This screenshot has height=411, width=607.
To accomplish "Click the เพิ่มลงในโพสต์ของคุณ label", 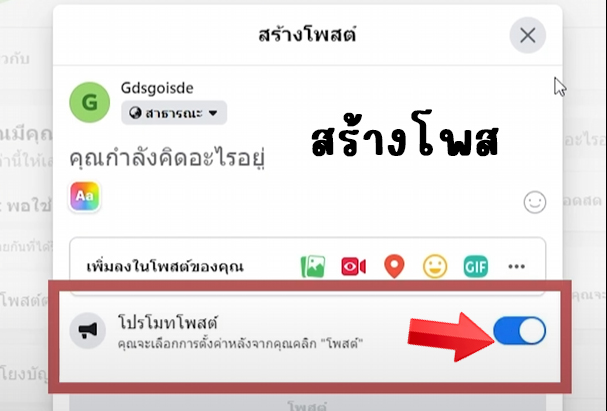I will [165, 267].
